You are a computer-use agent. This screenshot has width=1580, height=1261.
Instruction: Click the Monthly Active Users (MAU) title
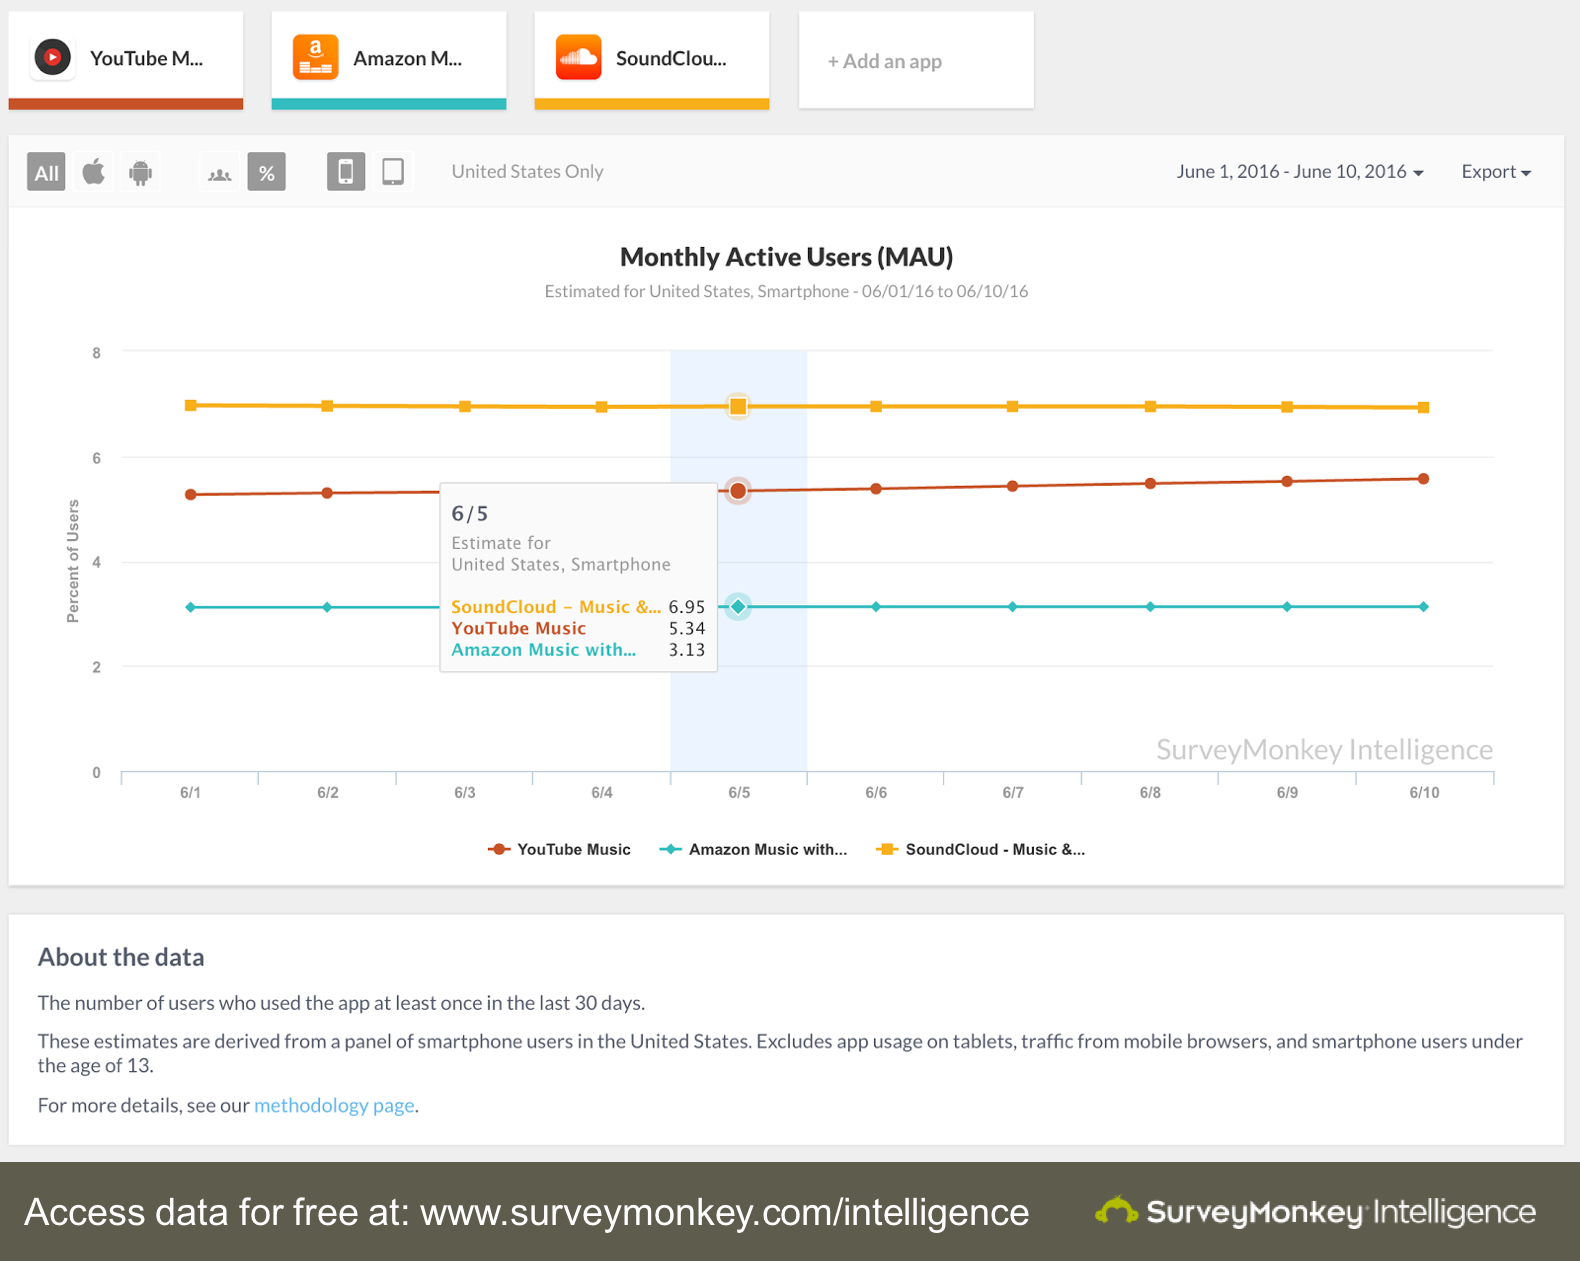coord(786,257)
